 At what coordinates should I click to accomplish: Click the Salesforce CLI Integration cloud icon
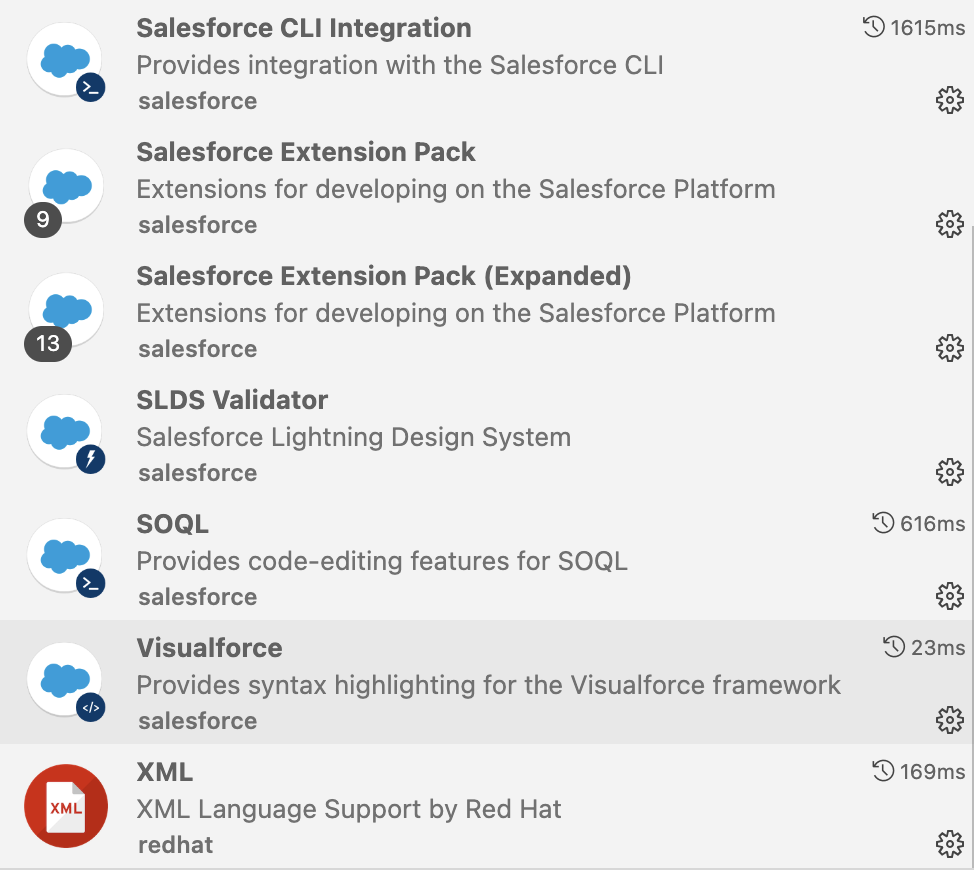64,58
